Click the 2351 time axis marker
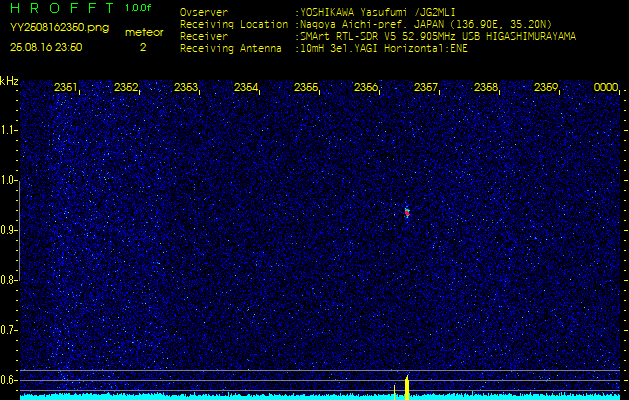The height and width of the screenshot is (400, 629). (x=66, y=87)
